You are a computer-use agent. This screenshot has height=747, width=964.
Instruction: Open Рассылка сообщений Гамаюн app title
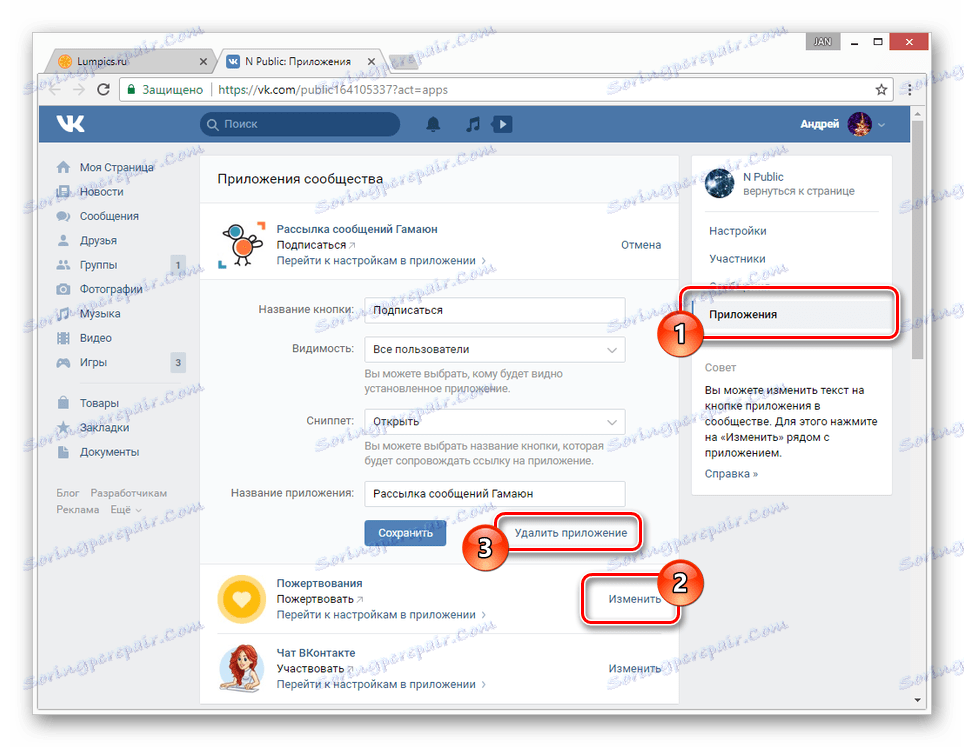click(357, 229)
